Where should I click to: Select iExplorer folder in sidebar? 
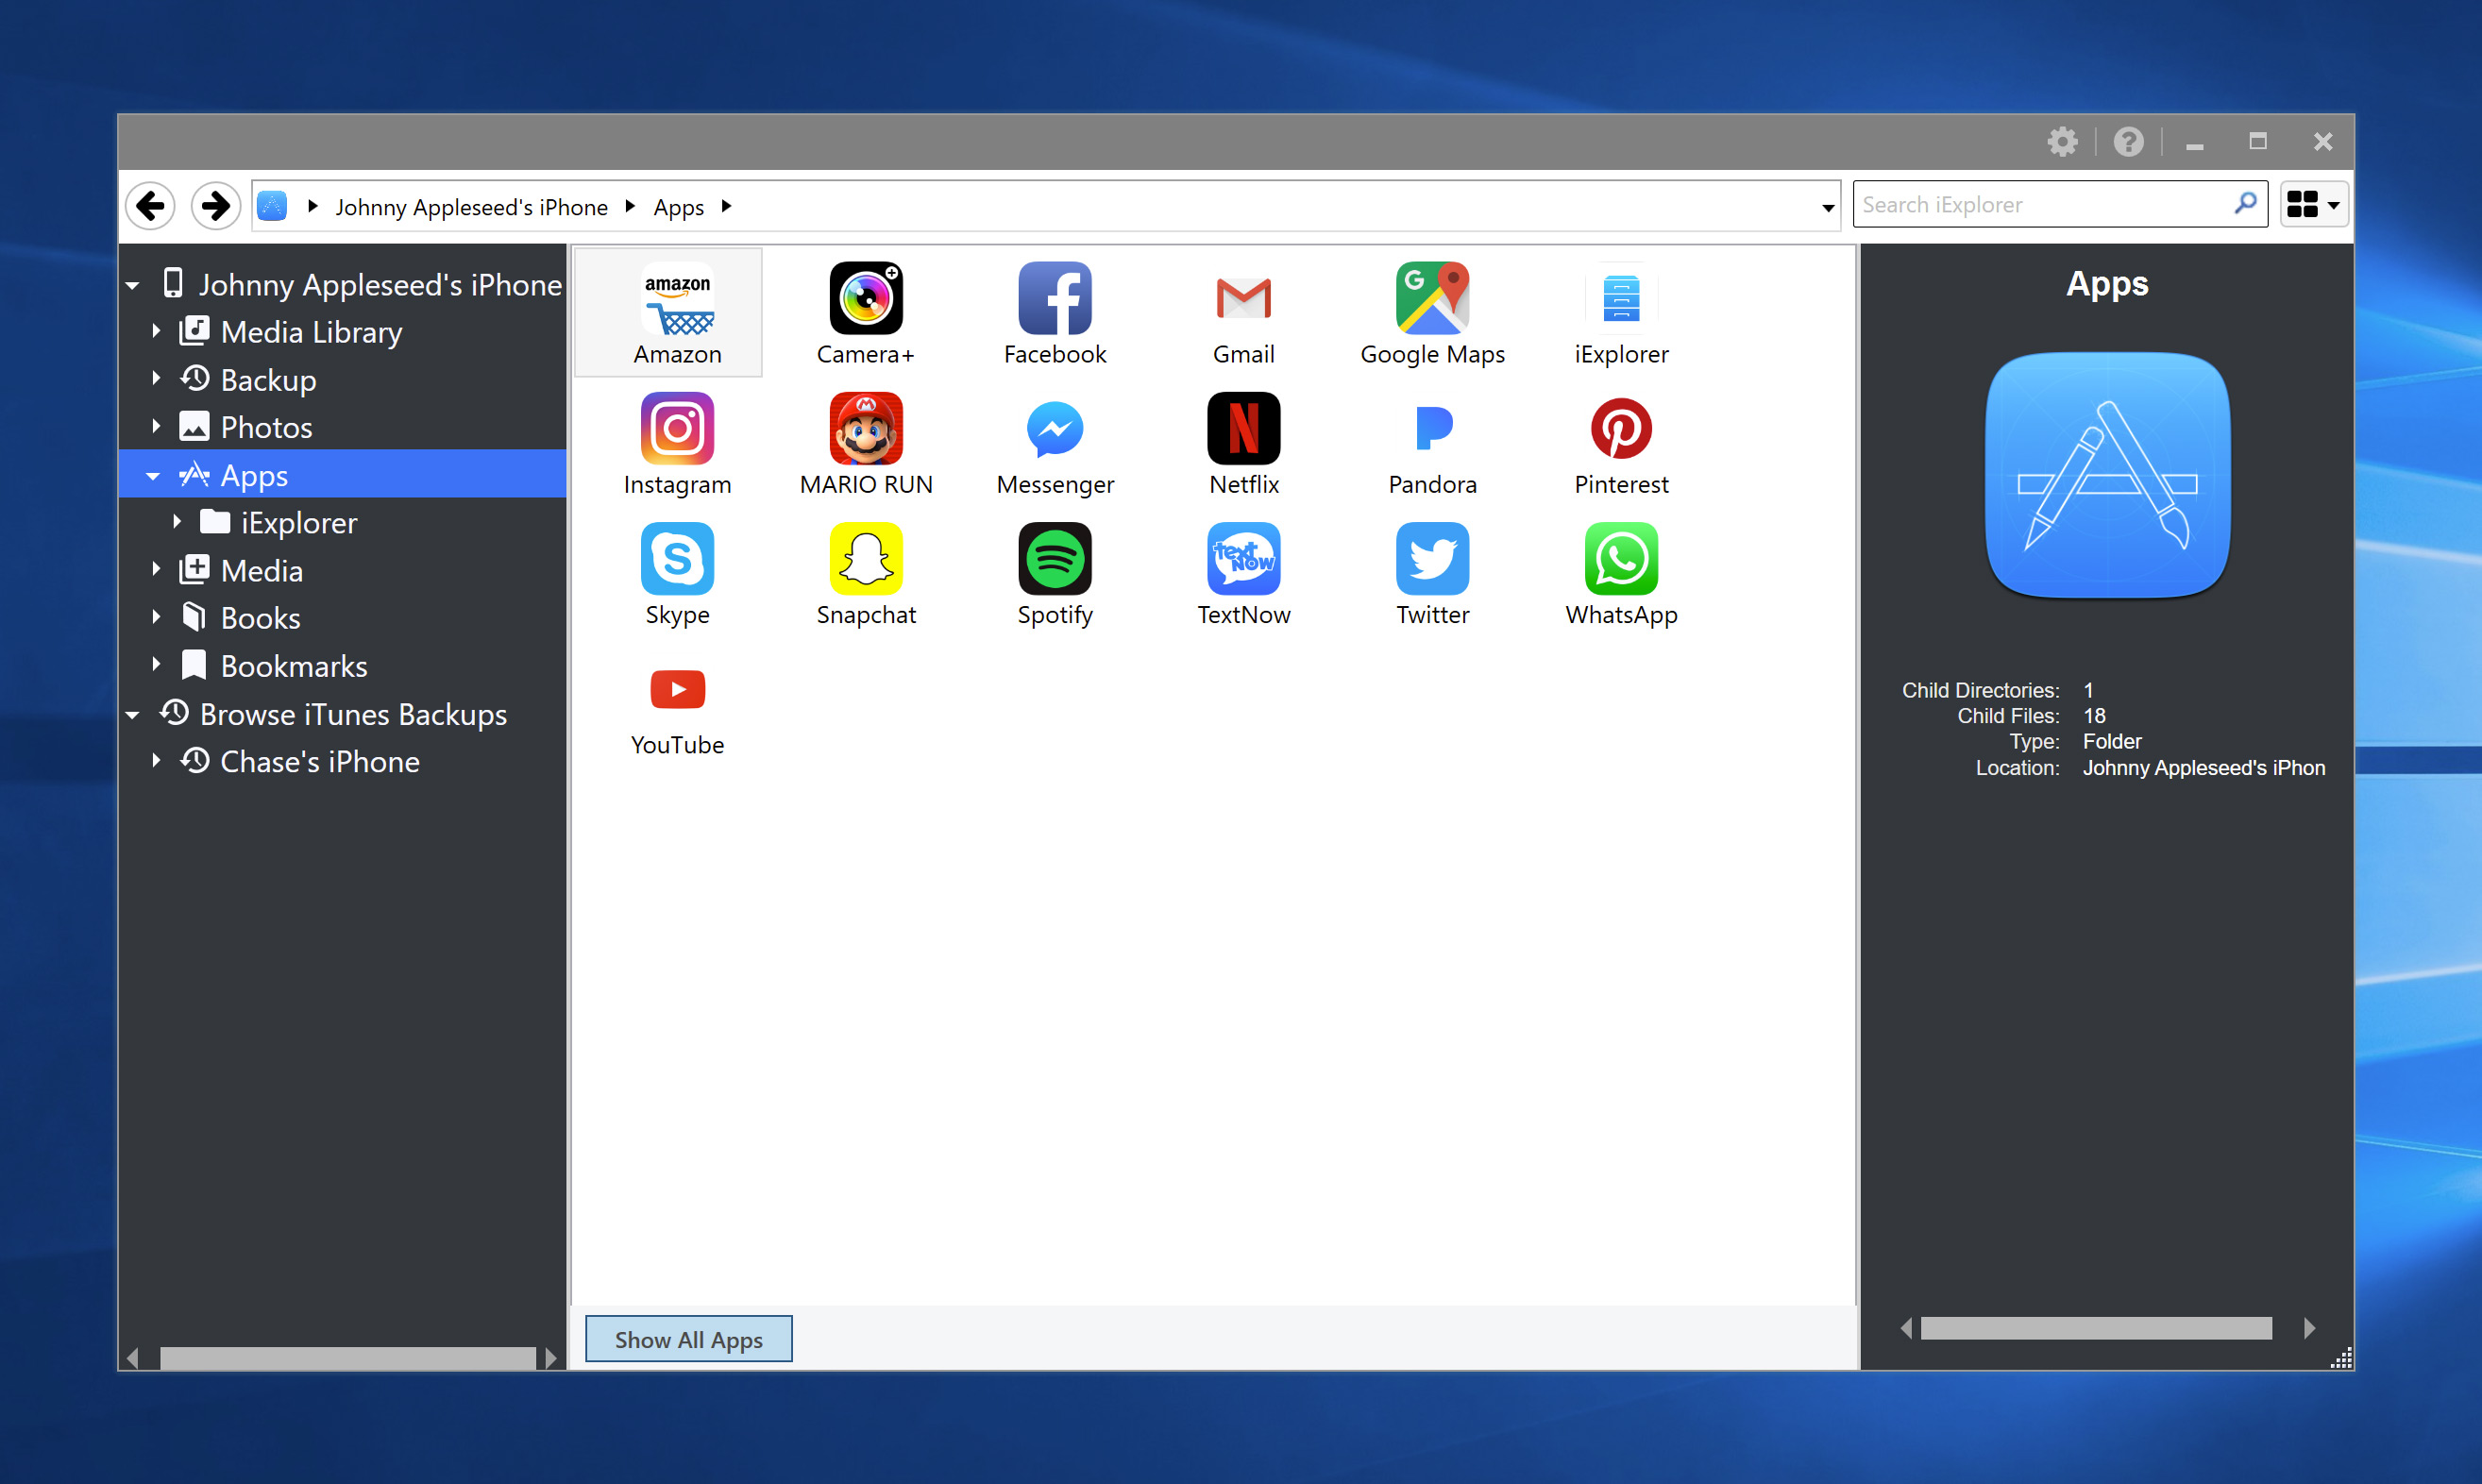[x=299, y=523]
